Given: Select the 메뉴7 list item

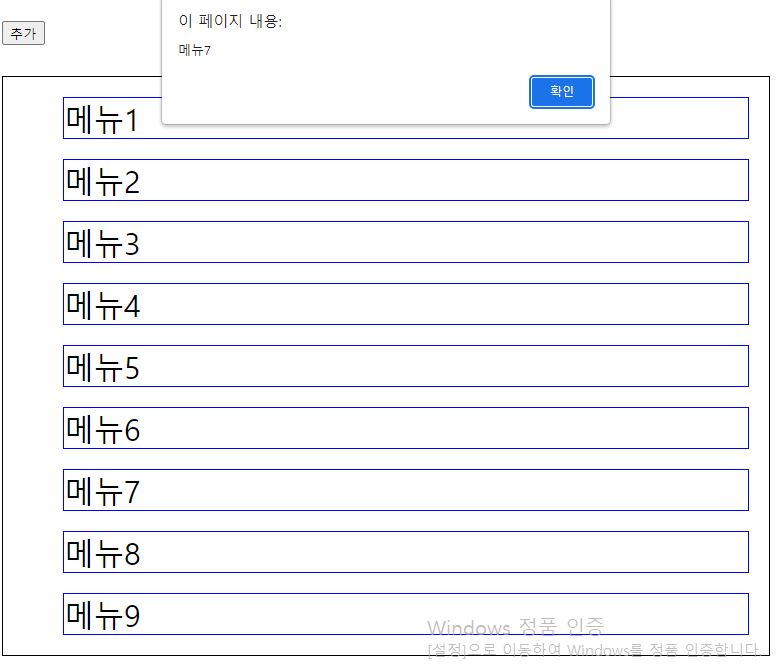Looking at the screenshot, I should coord(406,490).
